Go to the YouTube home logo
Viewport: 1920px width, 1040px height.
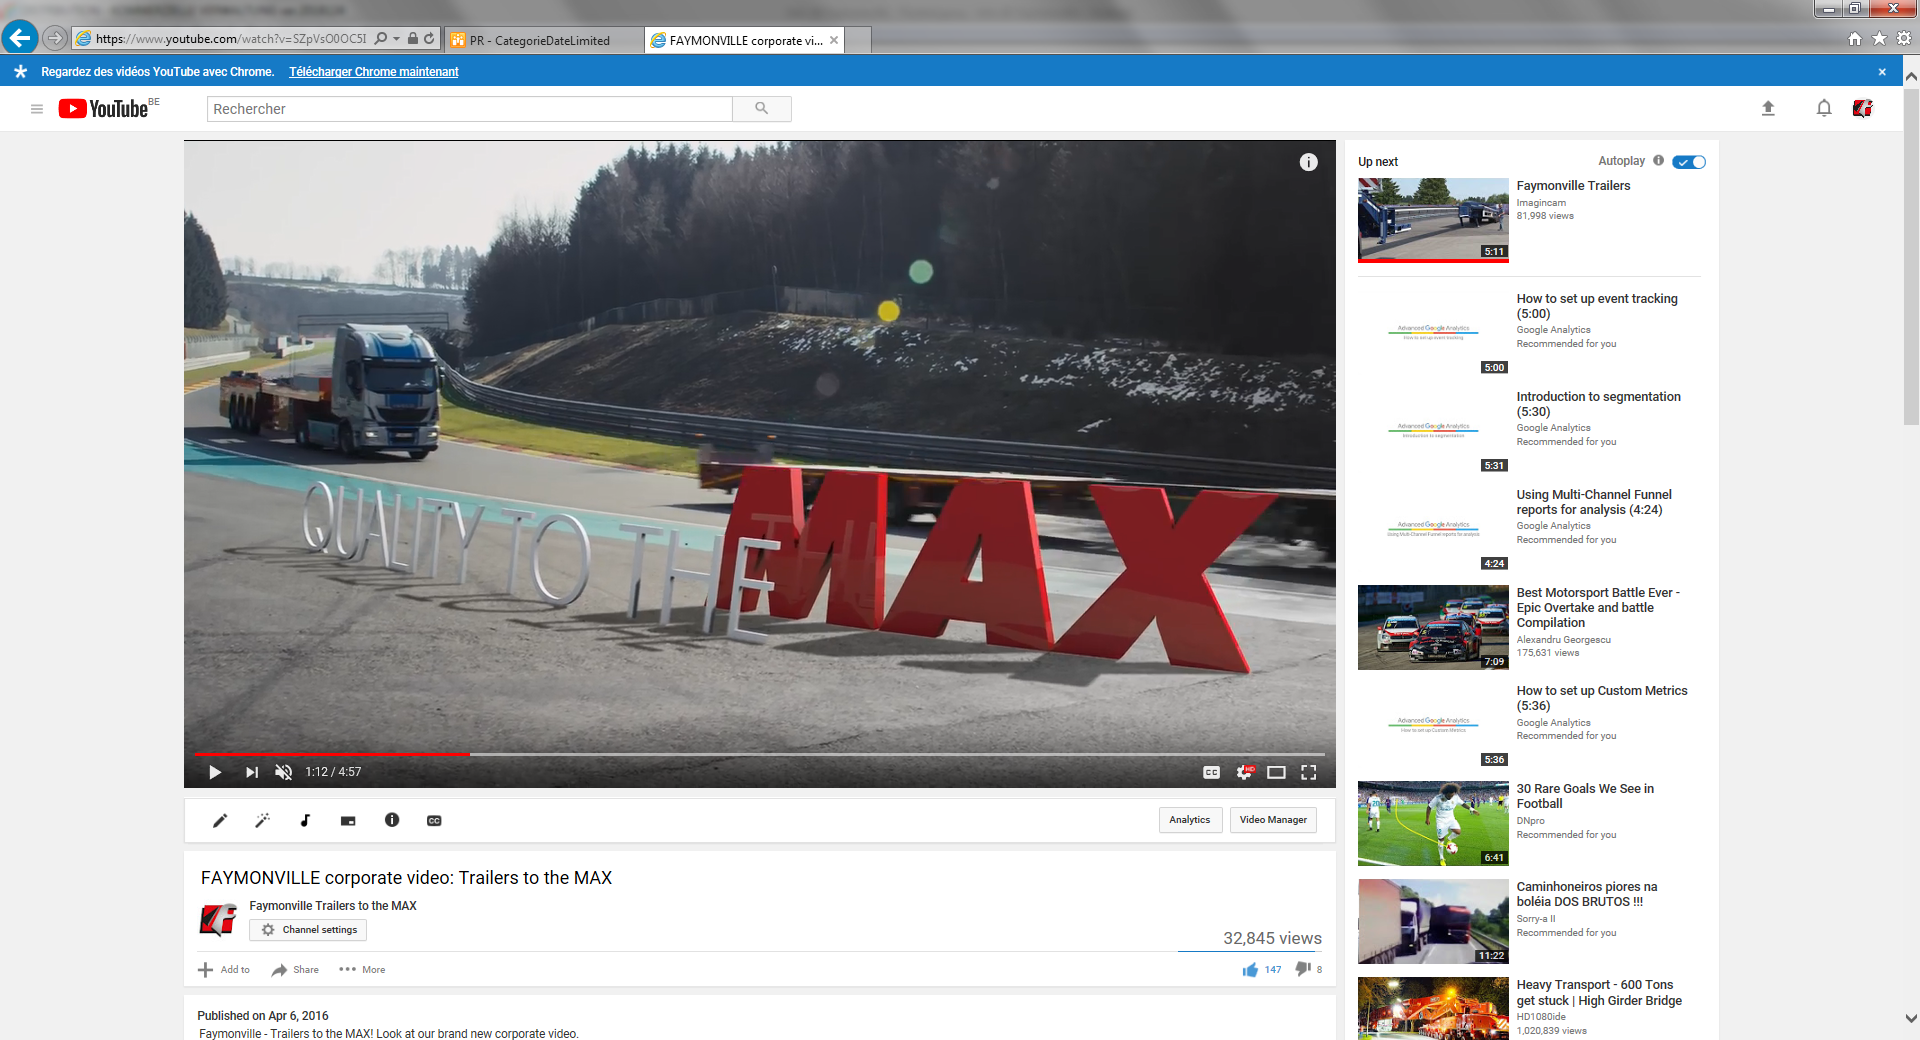[103, 109]
